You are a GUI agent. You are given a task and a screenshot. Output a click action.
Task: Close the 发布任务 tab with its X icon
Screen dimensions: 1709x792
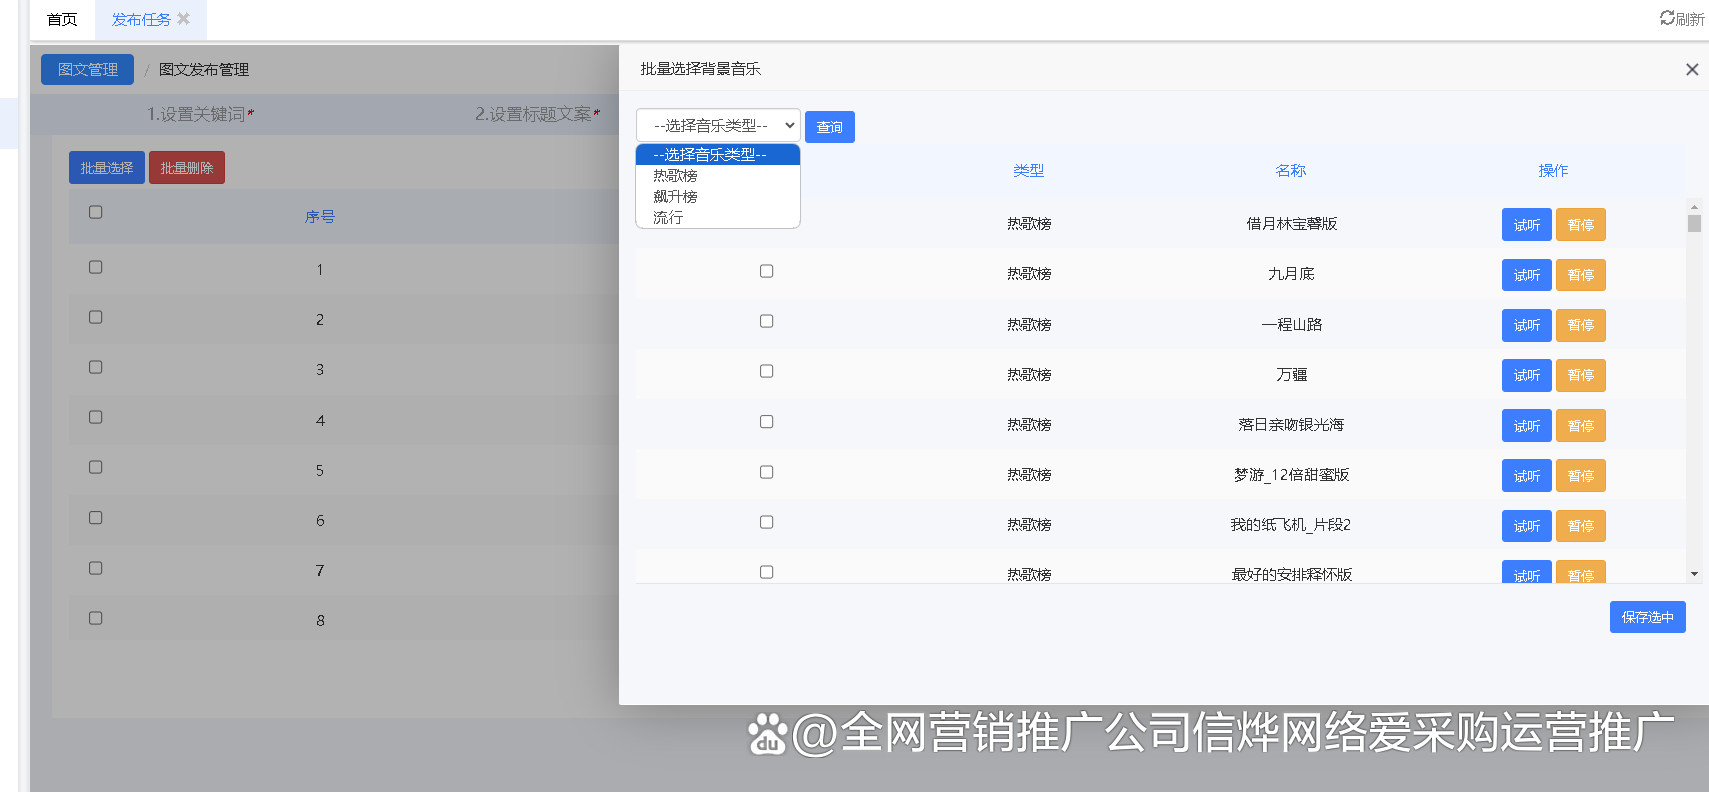click(184, 19)
